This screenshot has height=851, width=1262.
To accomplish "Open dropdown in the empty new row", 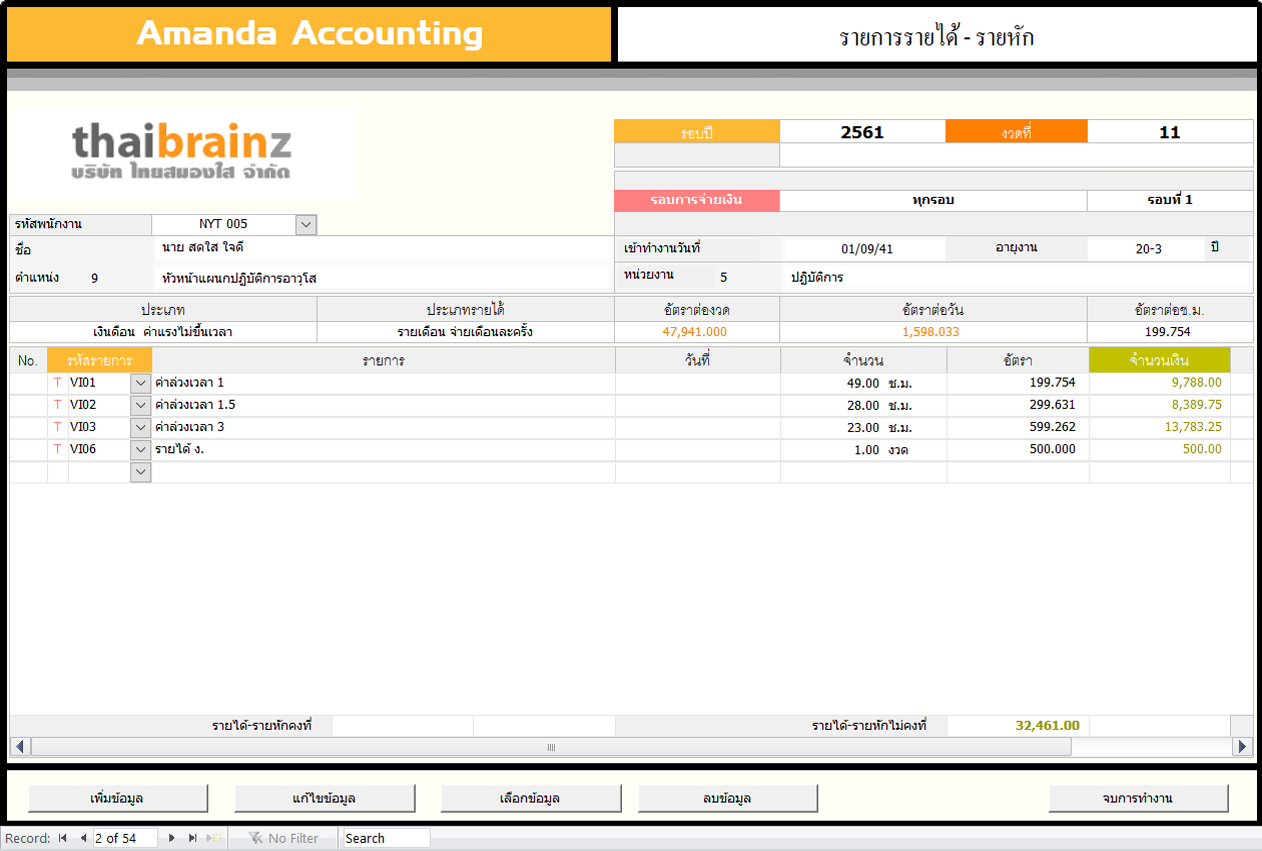I will [x=140, y=472].
